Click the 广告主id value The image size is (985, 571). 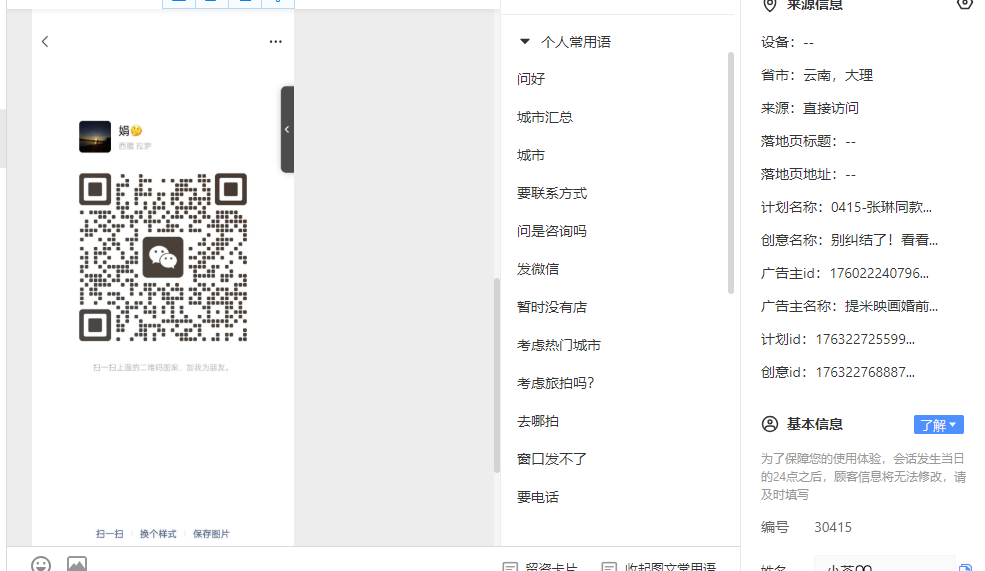[879, 273]
